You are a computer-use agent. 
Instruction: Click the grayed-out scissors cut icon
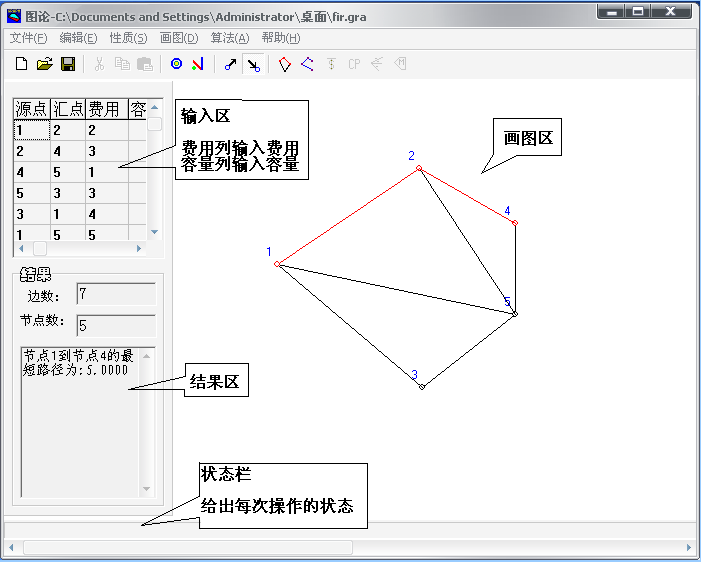point(99,64)
